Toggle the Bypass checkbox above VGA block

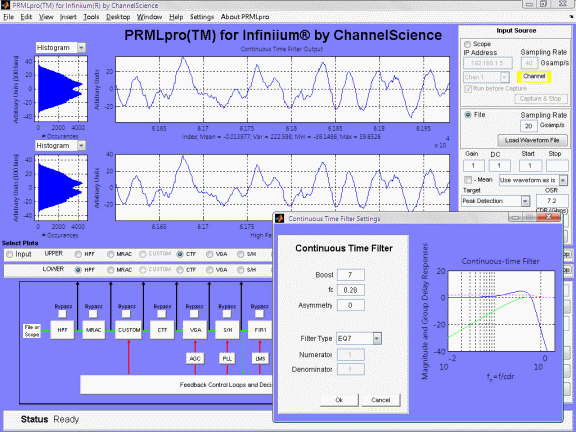pos(194,314)
